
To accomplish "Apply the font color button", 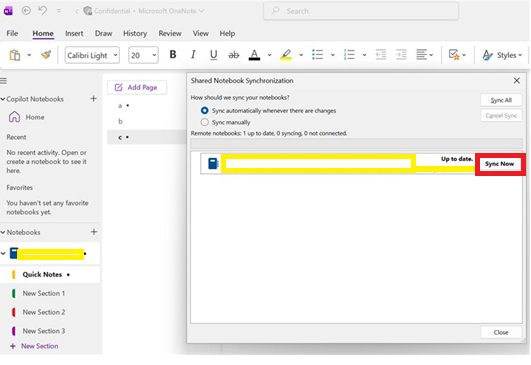I will (x=254, y=55).
